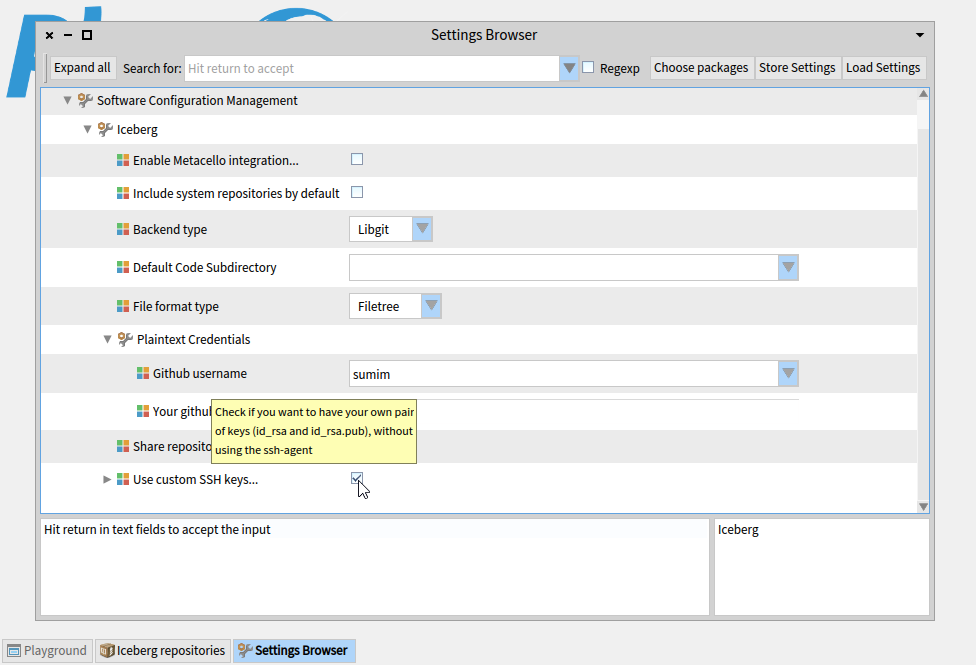The width and height of the screenshot is (976, 665).
Task: Click the Playground taskbar icon
Action: [x=14, y=651]
